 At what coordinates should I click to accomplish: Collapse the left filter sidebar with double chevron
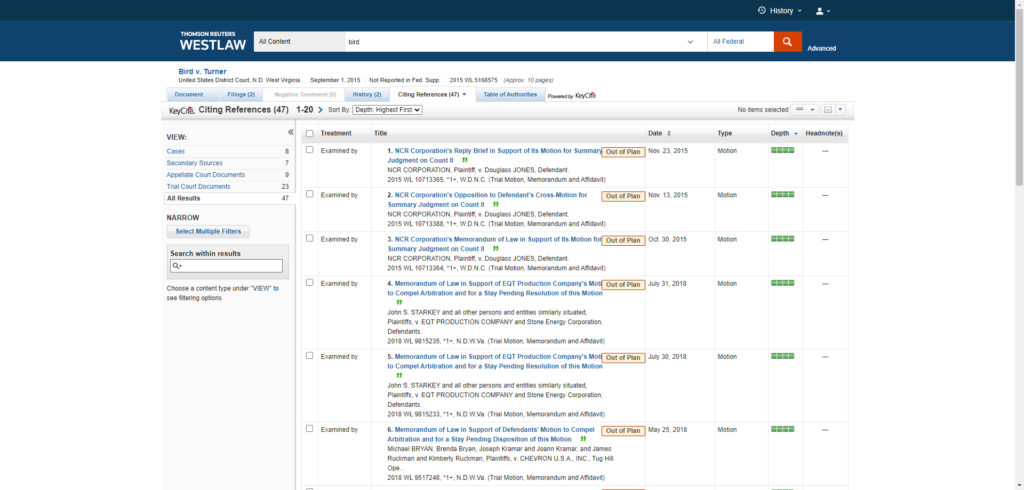click(x=291, y=132)
